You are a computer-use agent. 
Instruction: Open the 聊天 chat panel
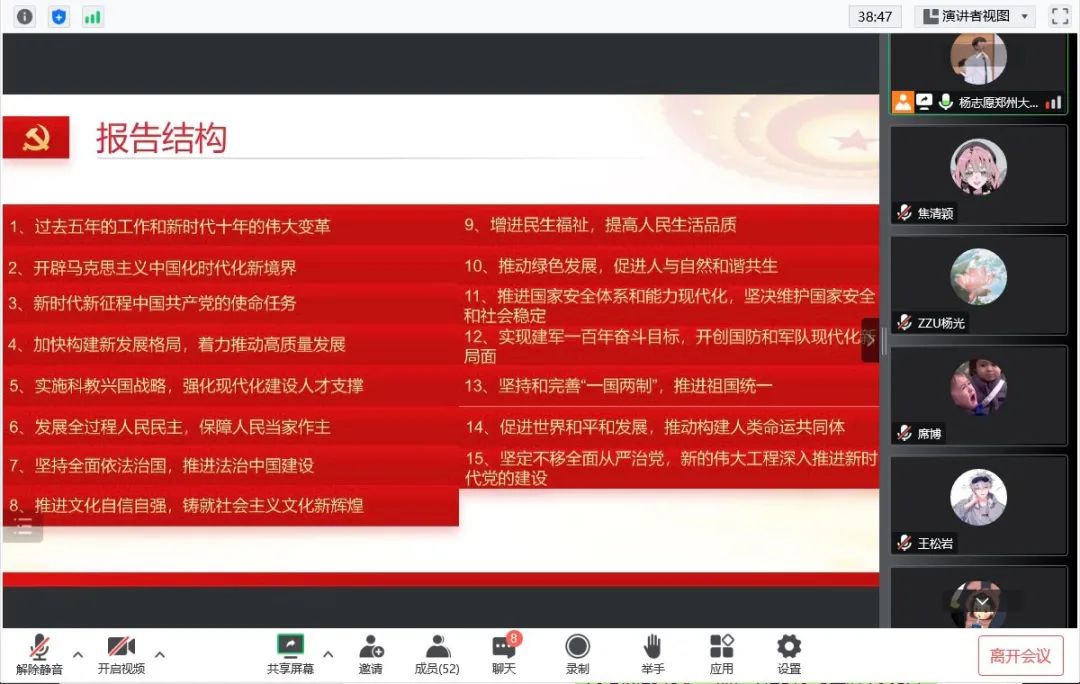[504, 654]
